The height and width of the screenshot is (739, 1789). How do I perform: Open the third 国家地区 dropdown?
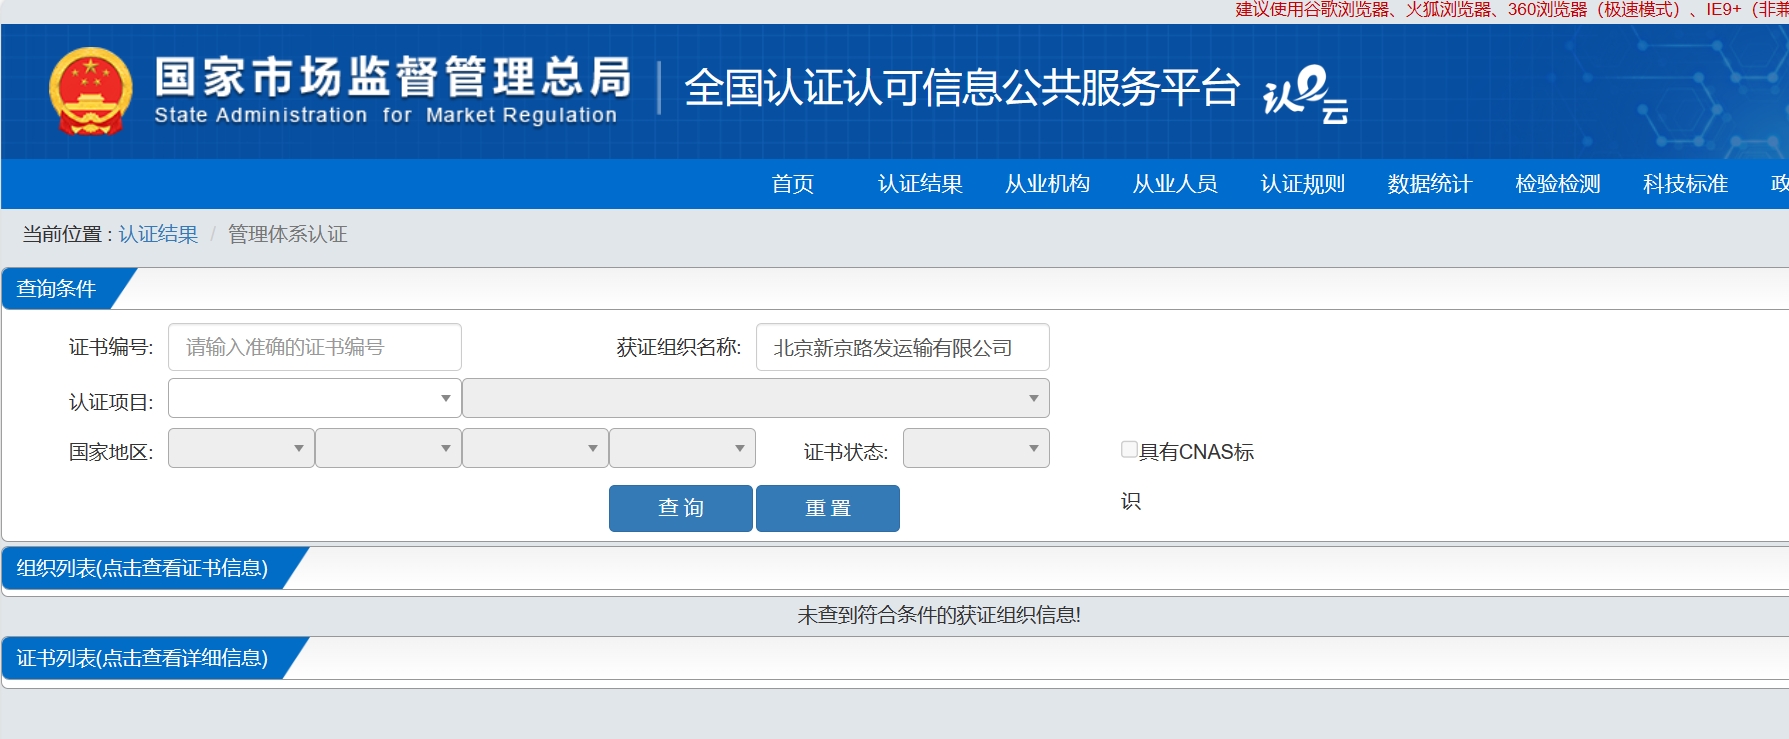(535, 448)
